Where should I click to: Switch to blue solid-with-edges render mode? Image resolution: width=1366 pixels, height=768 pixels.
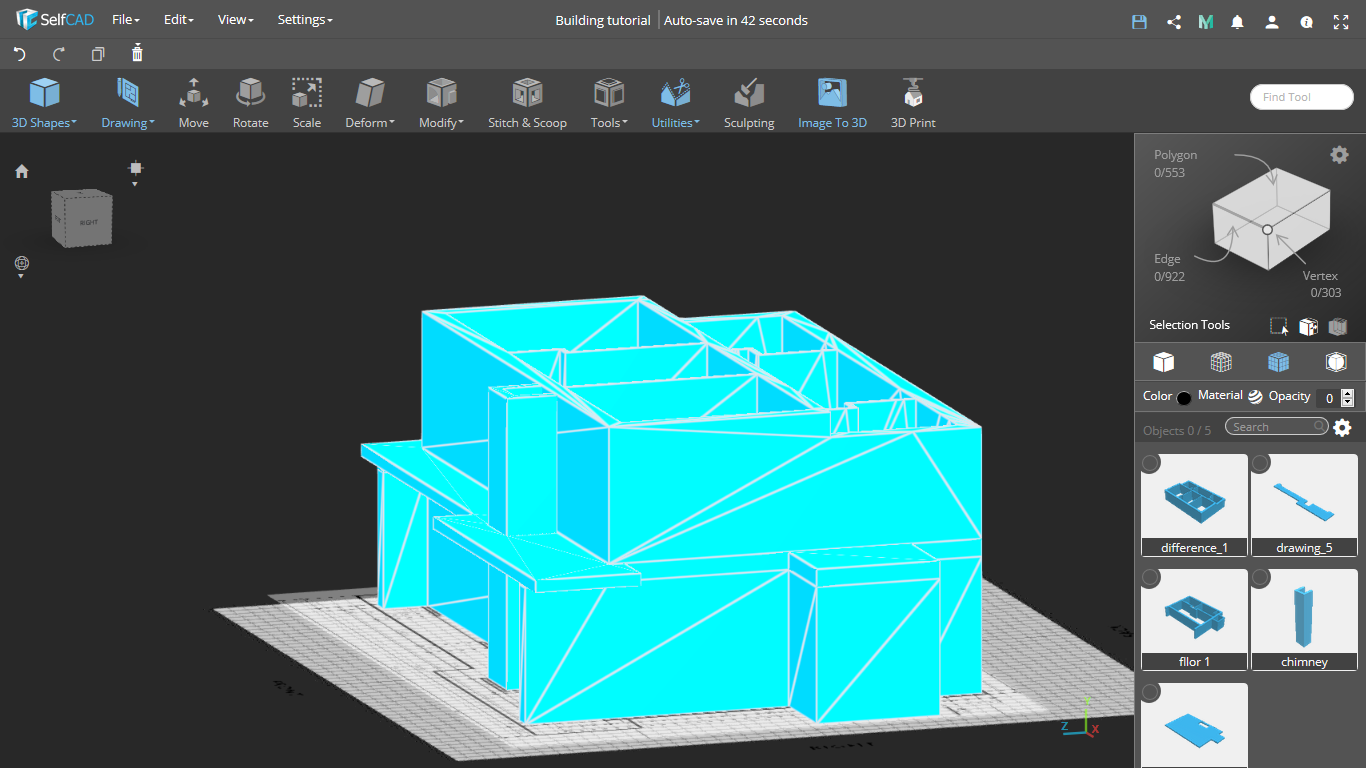coord(1278,362)
